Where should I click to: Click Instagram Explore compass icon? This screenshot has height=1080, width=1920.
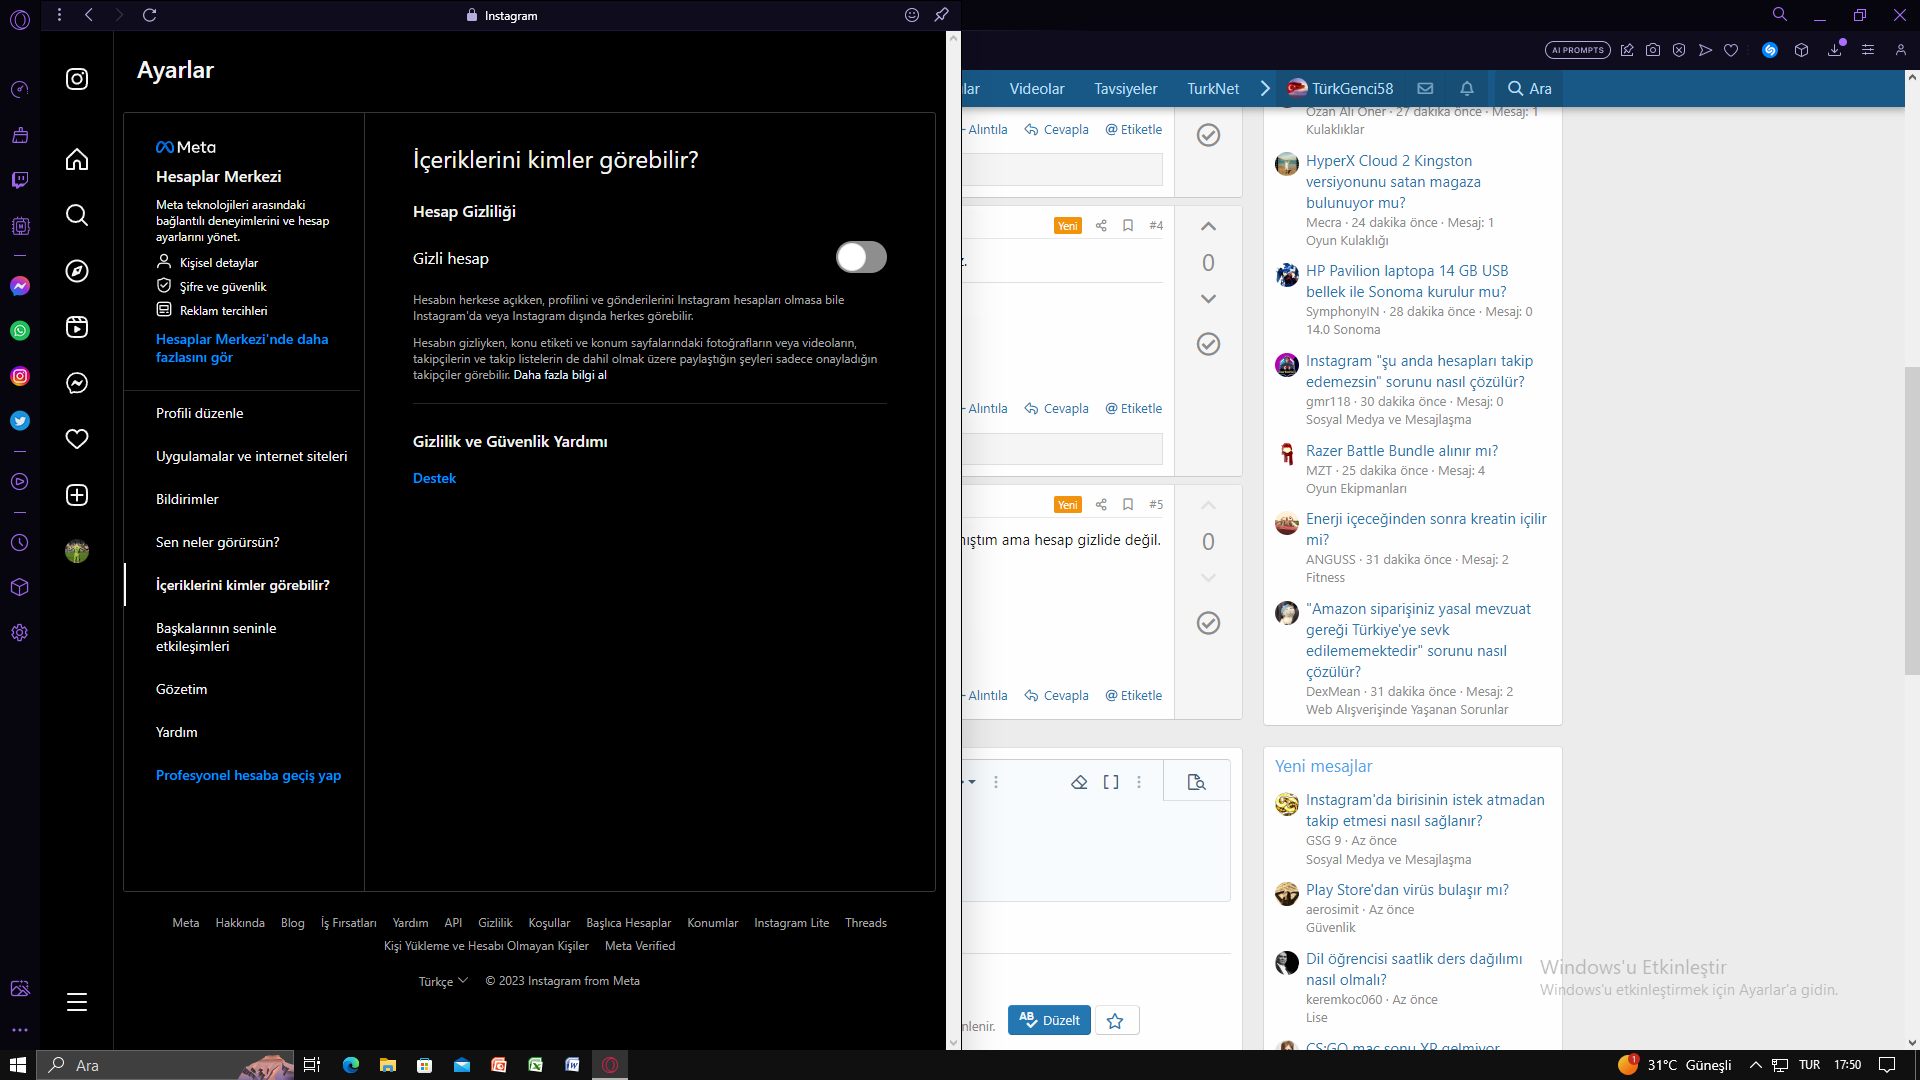tap(77, 271)
